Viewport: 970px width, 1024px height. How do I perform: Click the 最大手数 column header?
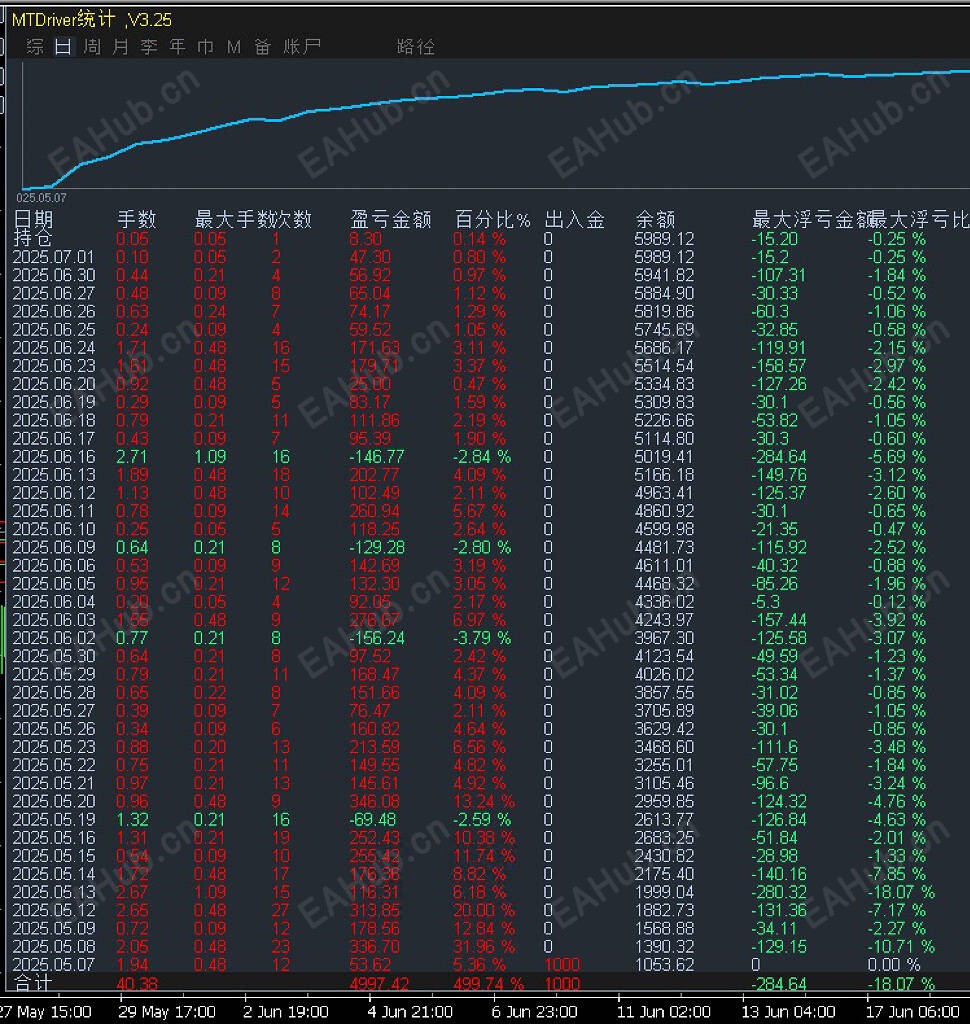click(233, 219)
